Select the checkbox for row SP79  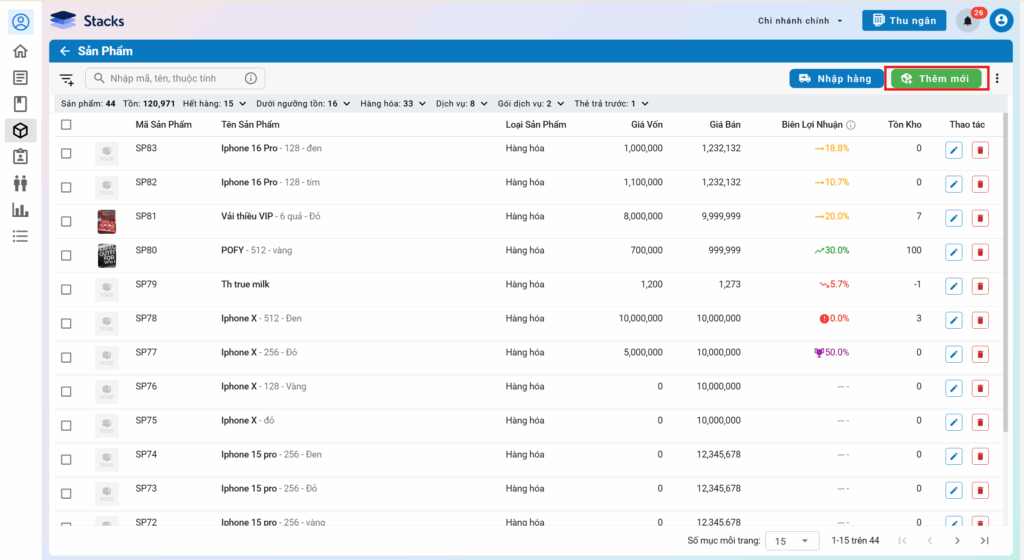tap(66, 289)
